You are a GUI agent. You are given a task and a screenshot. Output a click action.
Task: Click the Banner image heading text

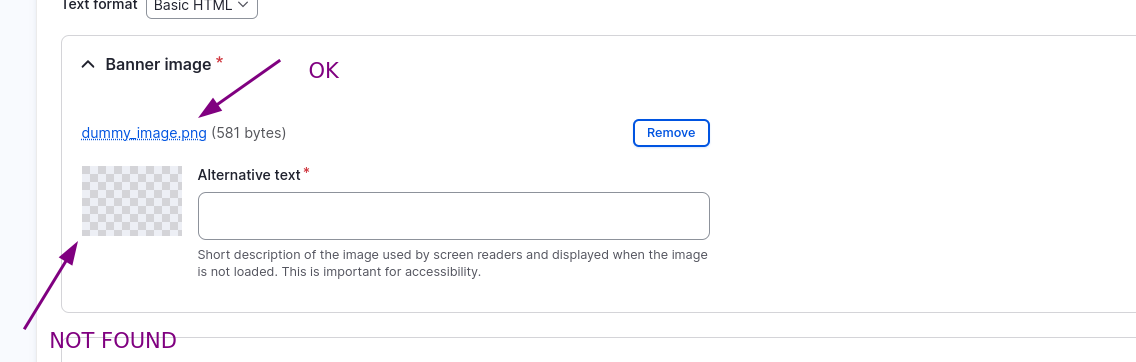(158, 64)
